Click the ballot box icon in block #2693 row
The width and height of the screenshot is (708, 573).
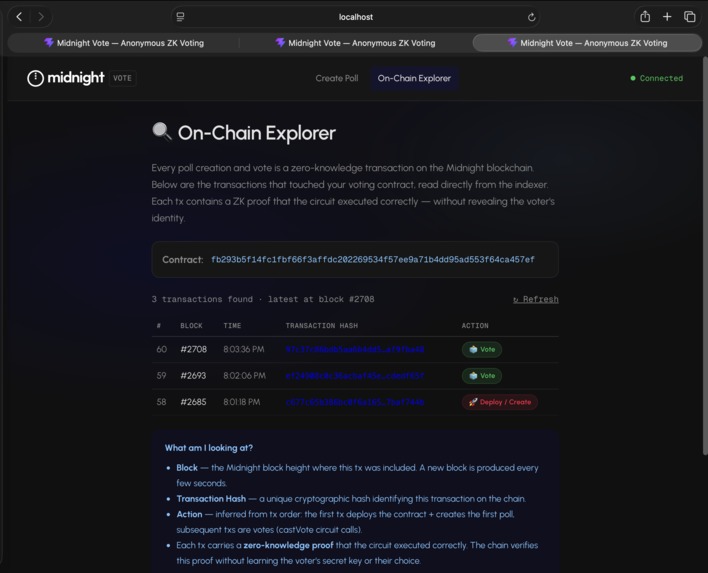tap(473, 376)
